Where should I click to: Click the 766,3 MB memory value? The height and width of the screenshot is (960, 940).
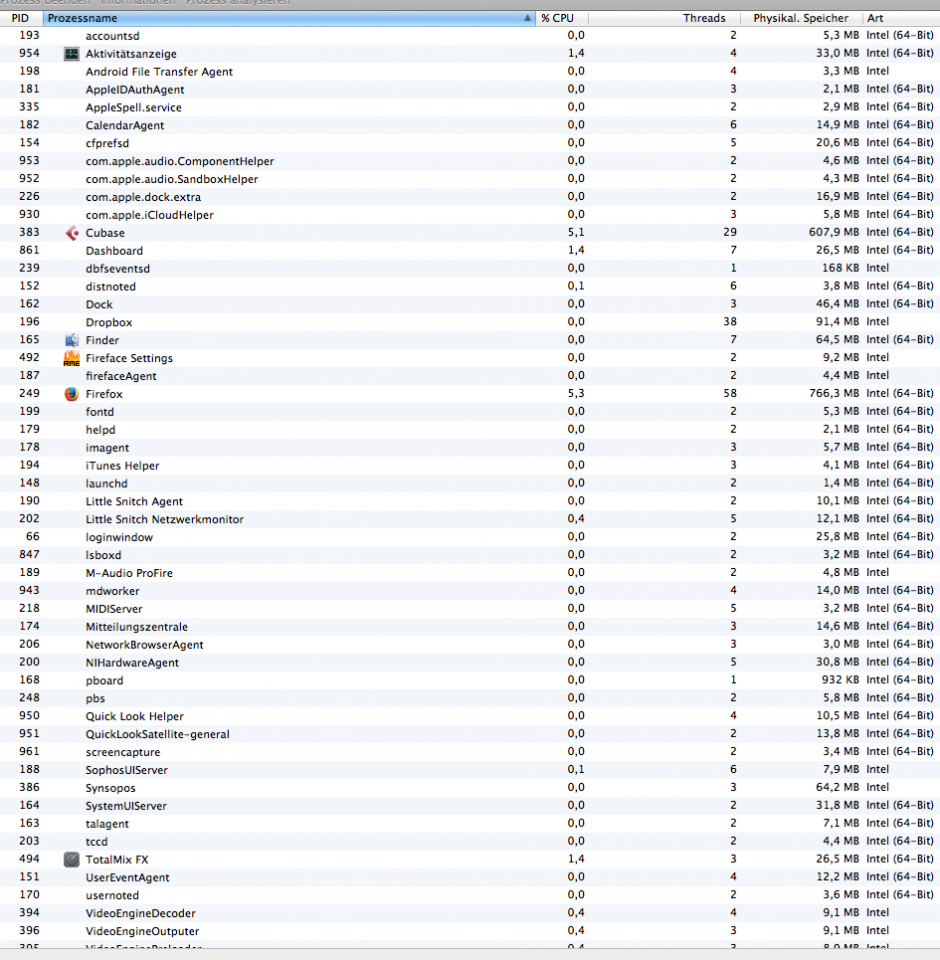tap(834, 394)
